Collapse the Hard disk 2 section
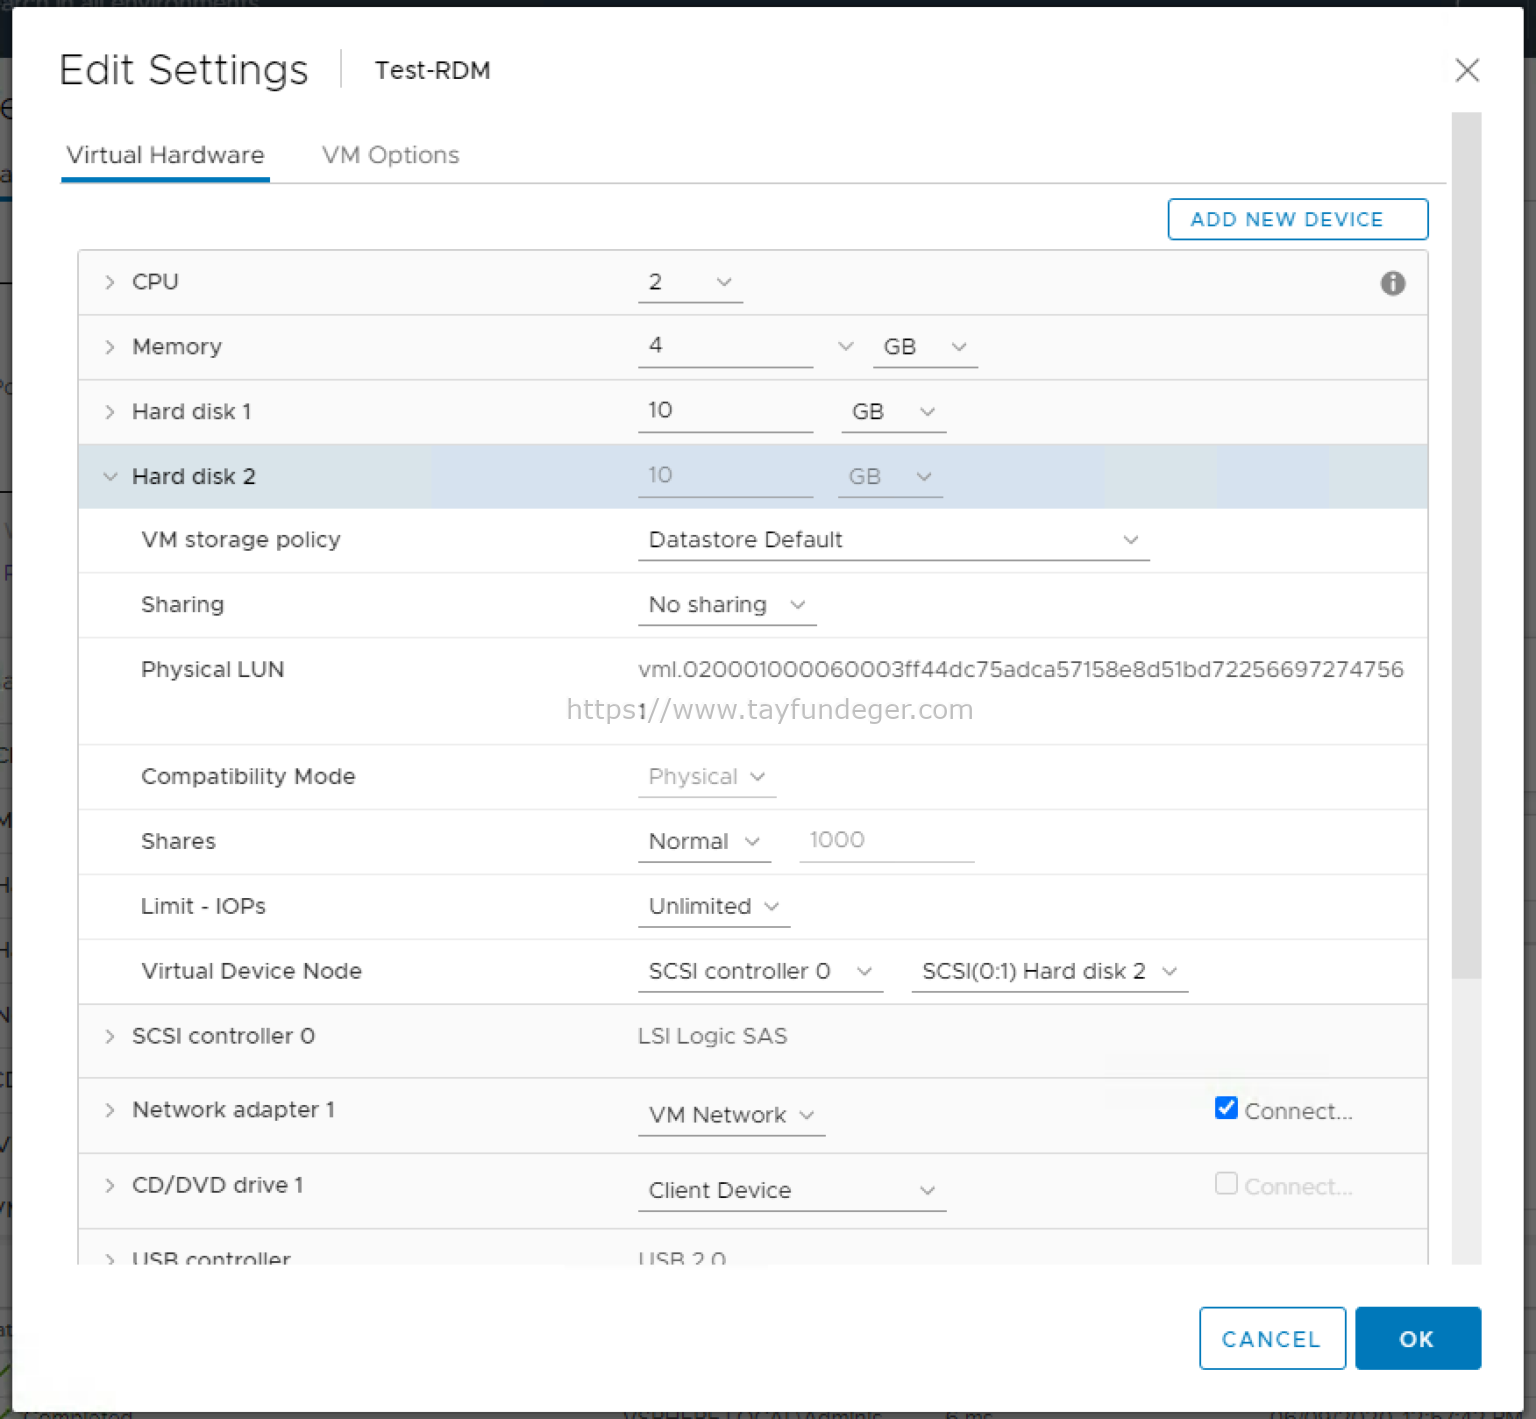 (110, 477)
